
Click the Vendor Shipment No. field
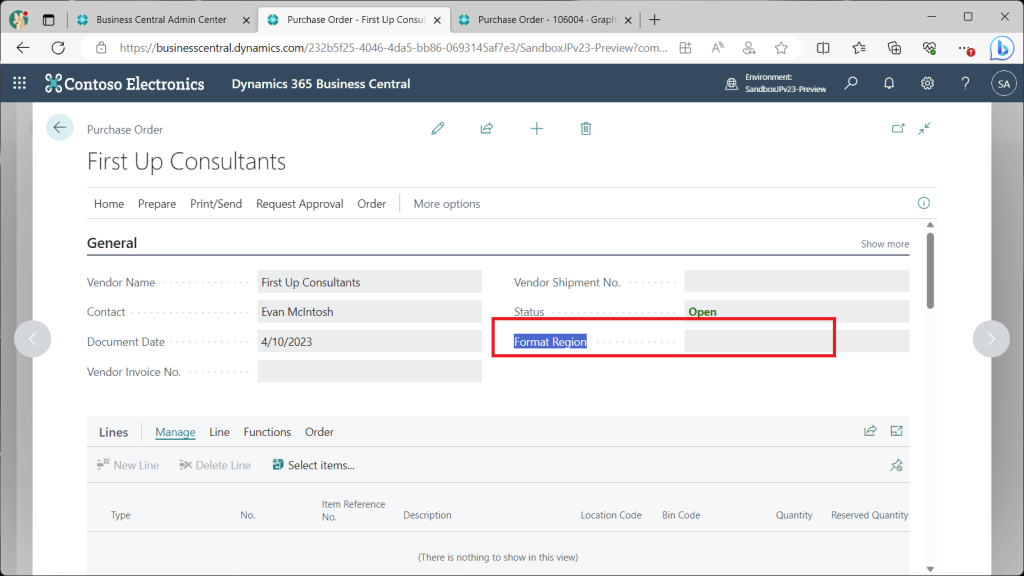[x=797, y=282]
